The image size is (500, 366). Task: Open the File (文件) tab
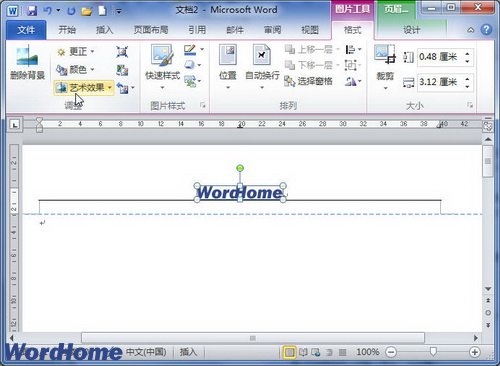click(x=26, y=30)
